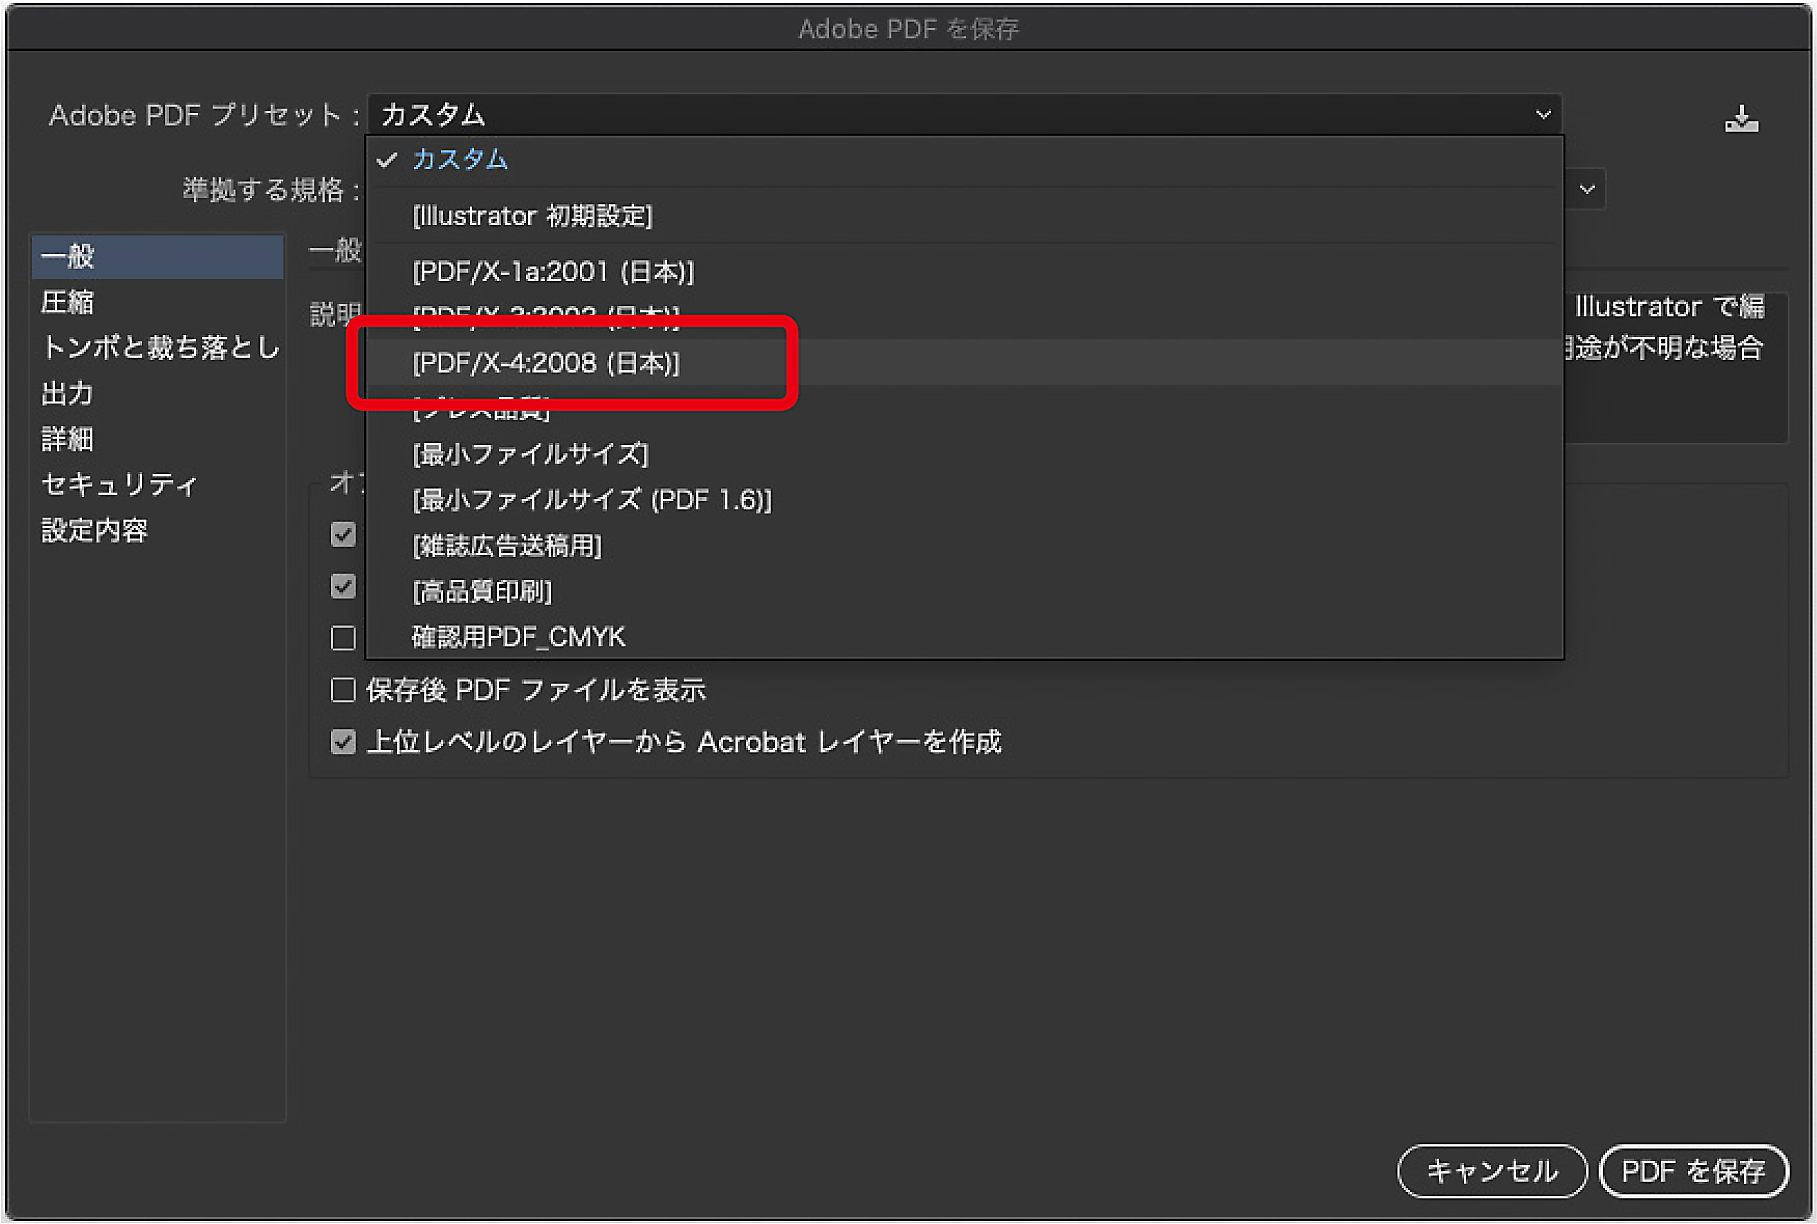The height and width of the screenshot is (1224, 1817).
Task: Switch to トンボと裁ち落とし category
Action: pos(159,347)
